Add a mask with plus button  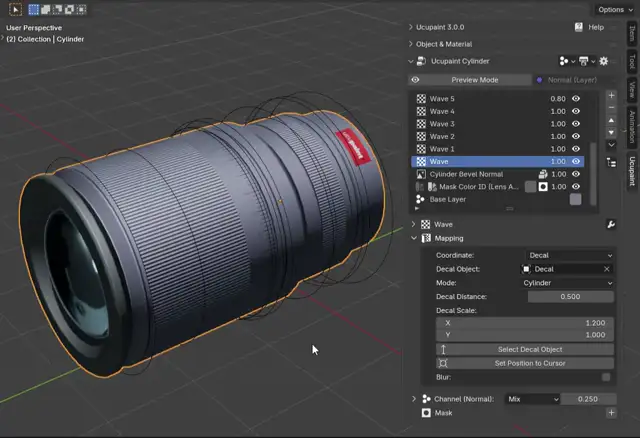(x=611, y=413)
